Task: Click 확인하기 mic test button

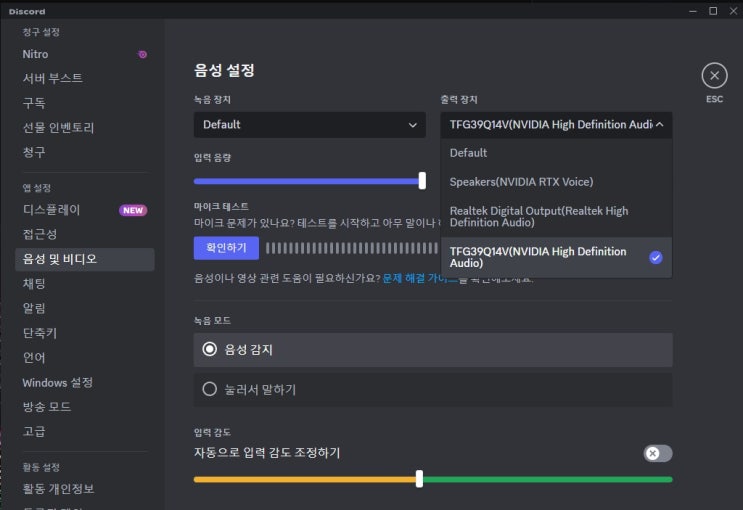Action: point(226,248)
